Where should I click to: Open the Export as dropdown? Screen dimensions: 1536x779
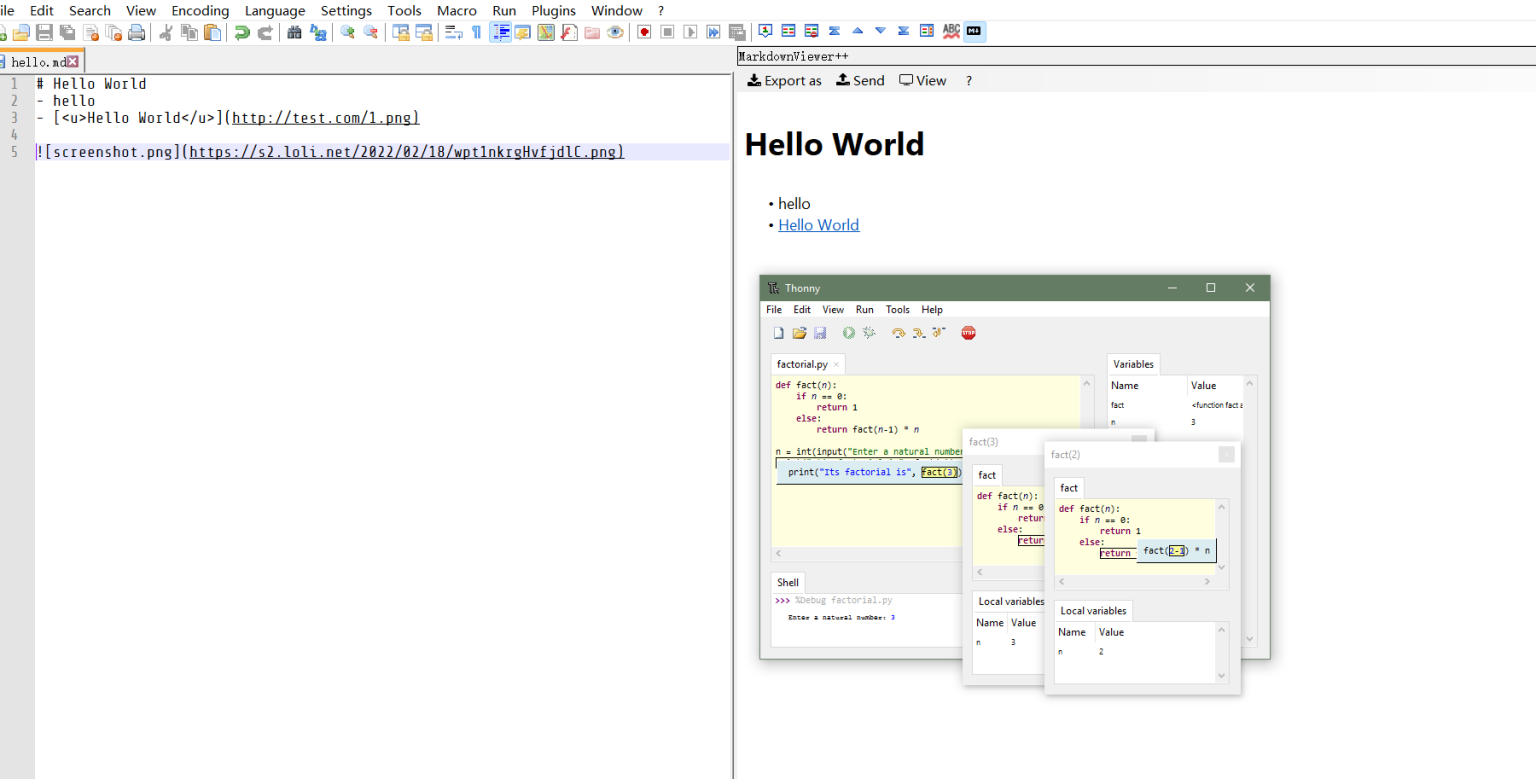784,80
